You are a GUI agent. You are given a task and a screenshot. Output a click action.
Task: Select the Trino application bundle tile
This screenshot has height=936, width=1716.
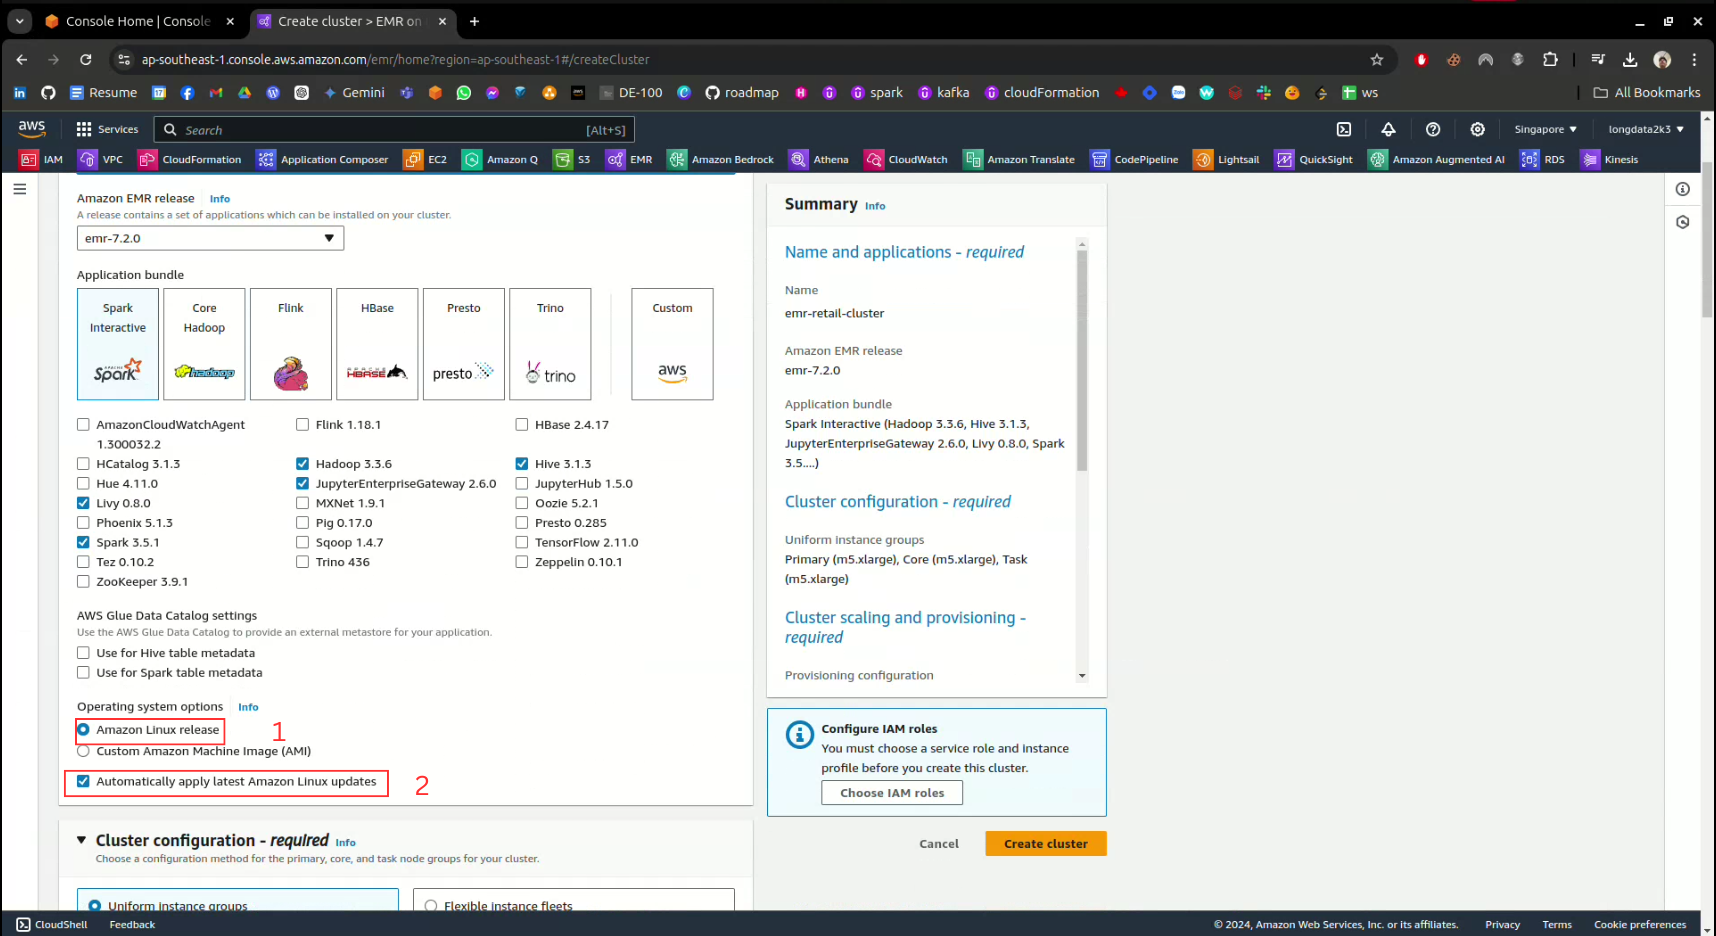point(550,344)
